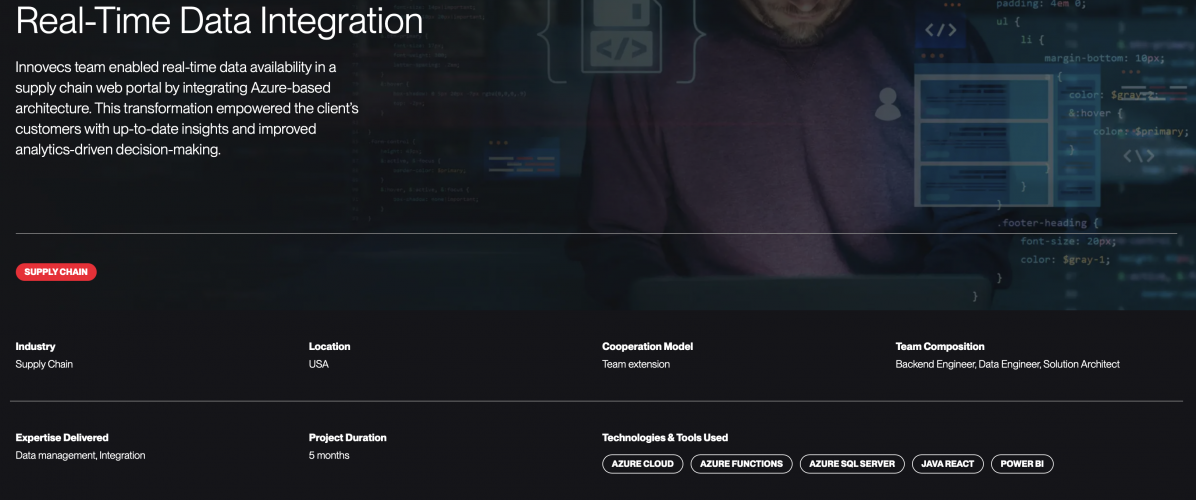Click the Industry label

coord(36,346)
